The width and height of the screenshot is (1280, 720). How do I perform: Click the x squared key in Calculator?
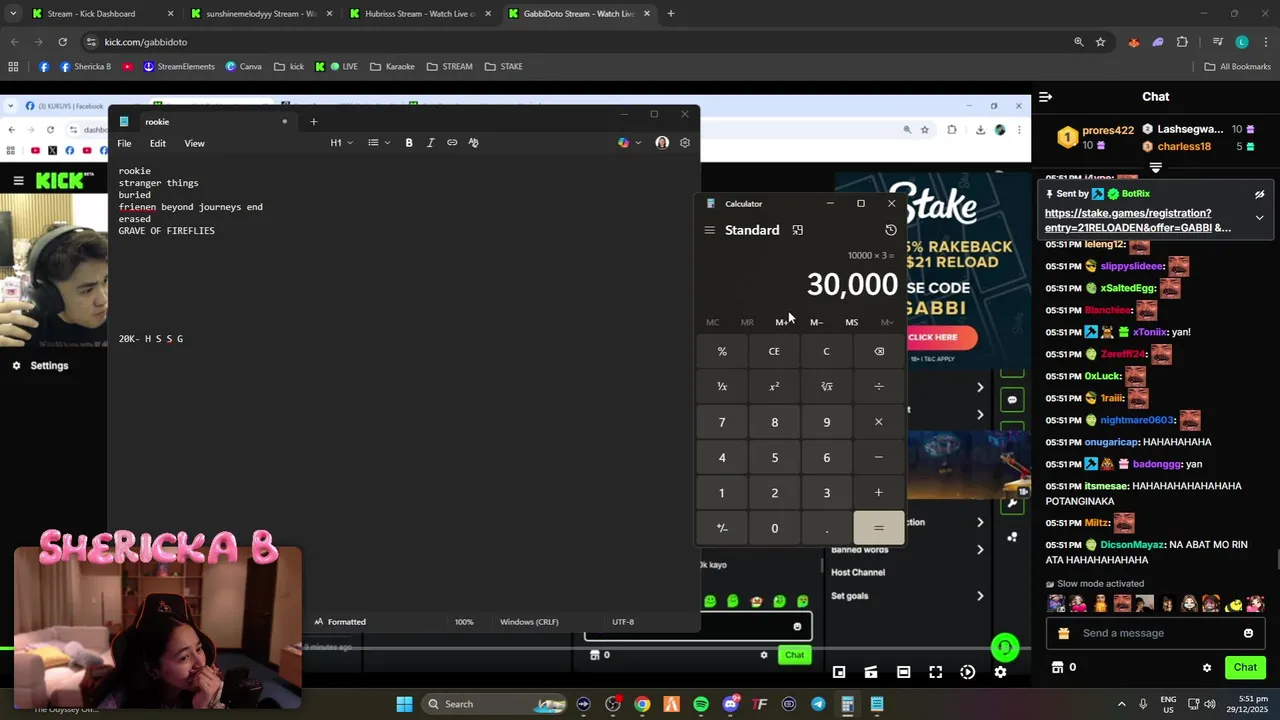774,386
